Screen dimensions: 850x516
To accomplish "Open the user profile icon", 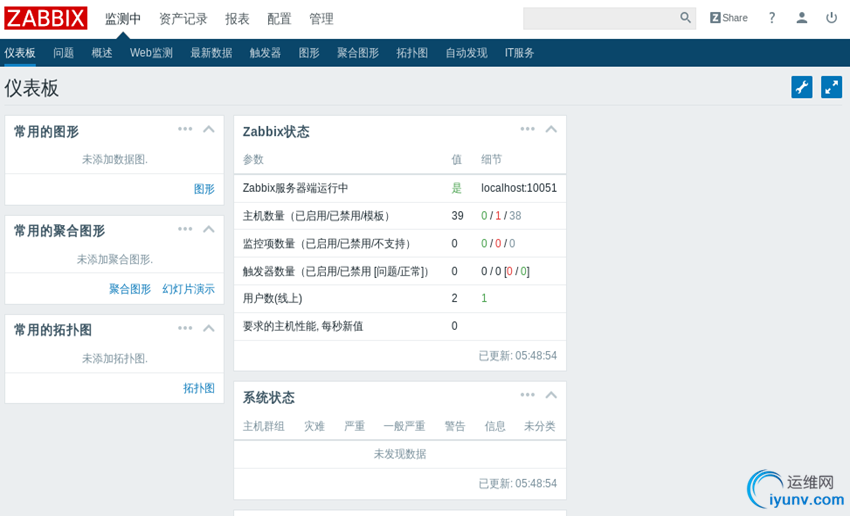I will [x=802, y=18].
